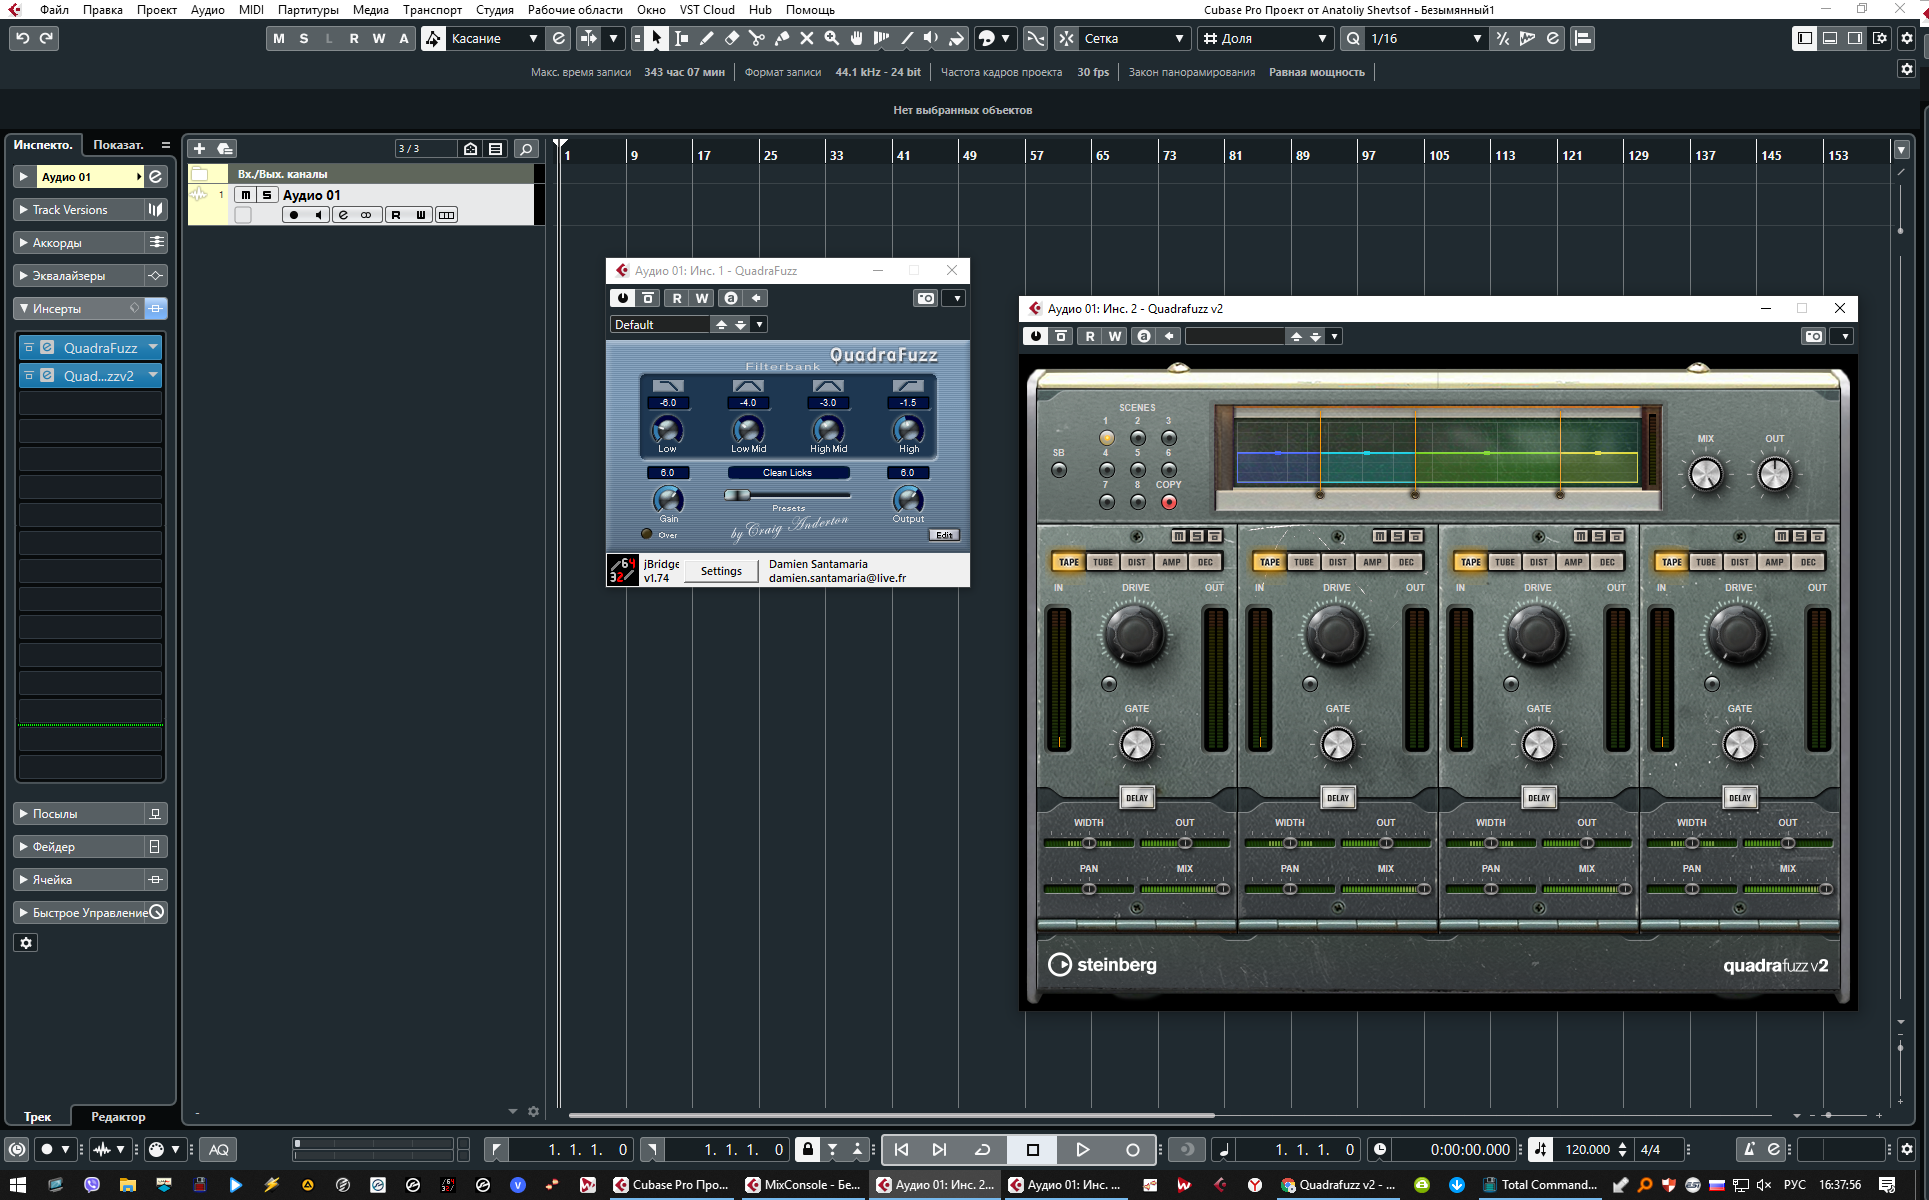Click snapshot camera icon in Quadrafuzz v2 window

click(x=1814, y=336)
